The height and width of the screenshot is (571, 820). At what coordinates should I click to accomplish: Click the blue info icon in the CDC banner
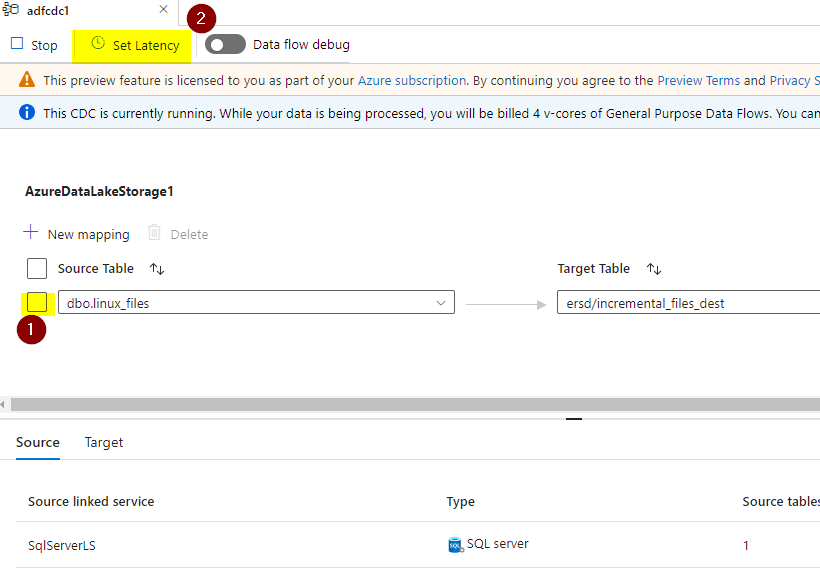[27, 112]
